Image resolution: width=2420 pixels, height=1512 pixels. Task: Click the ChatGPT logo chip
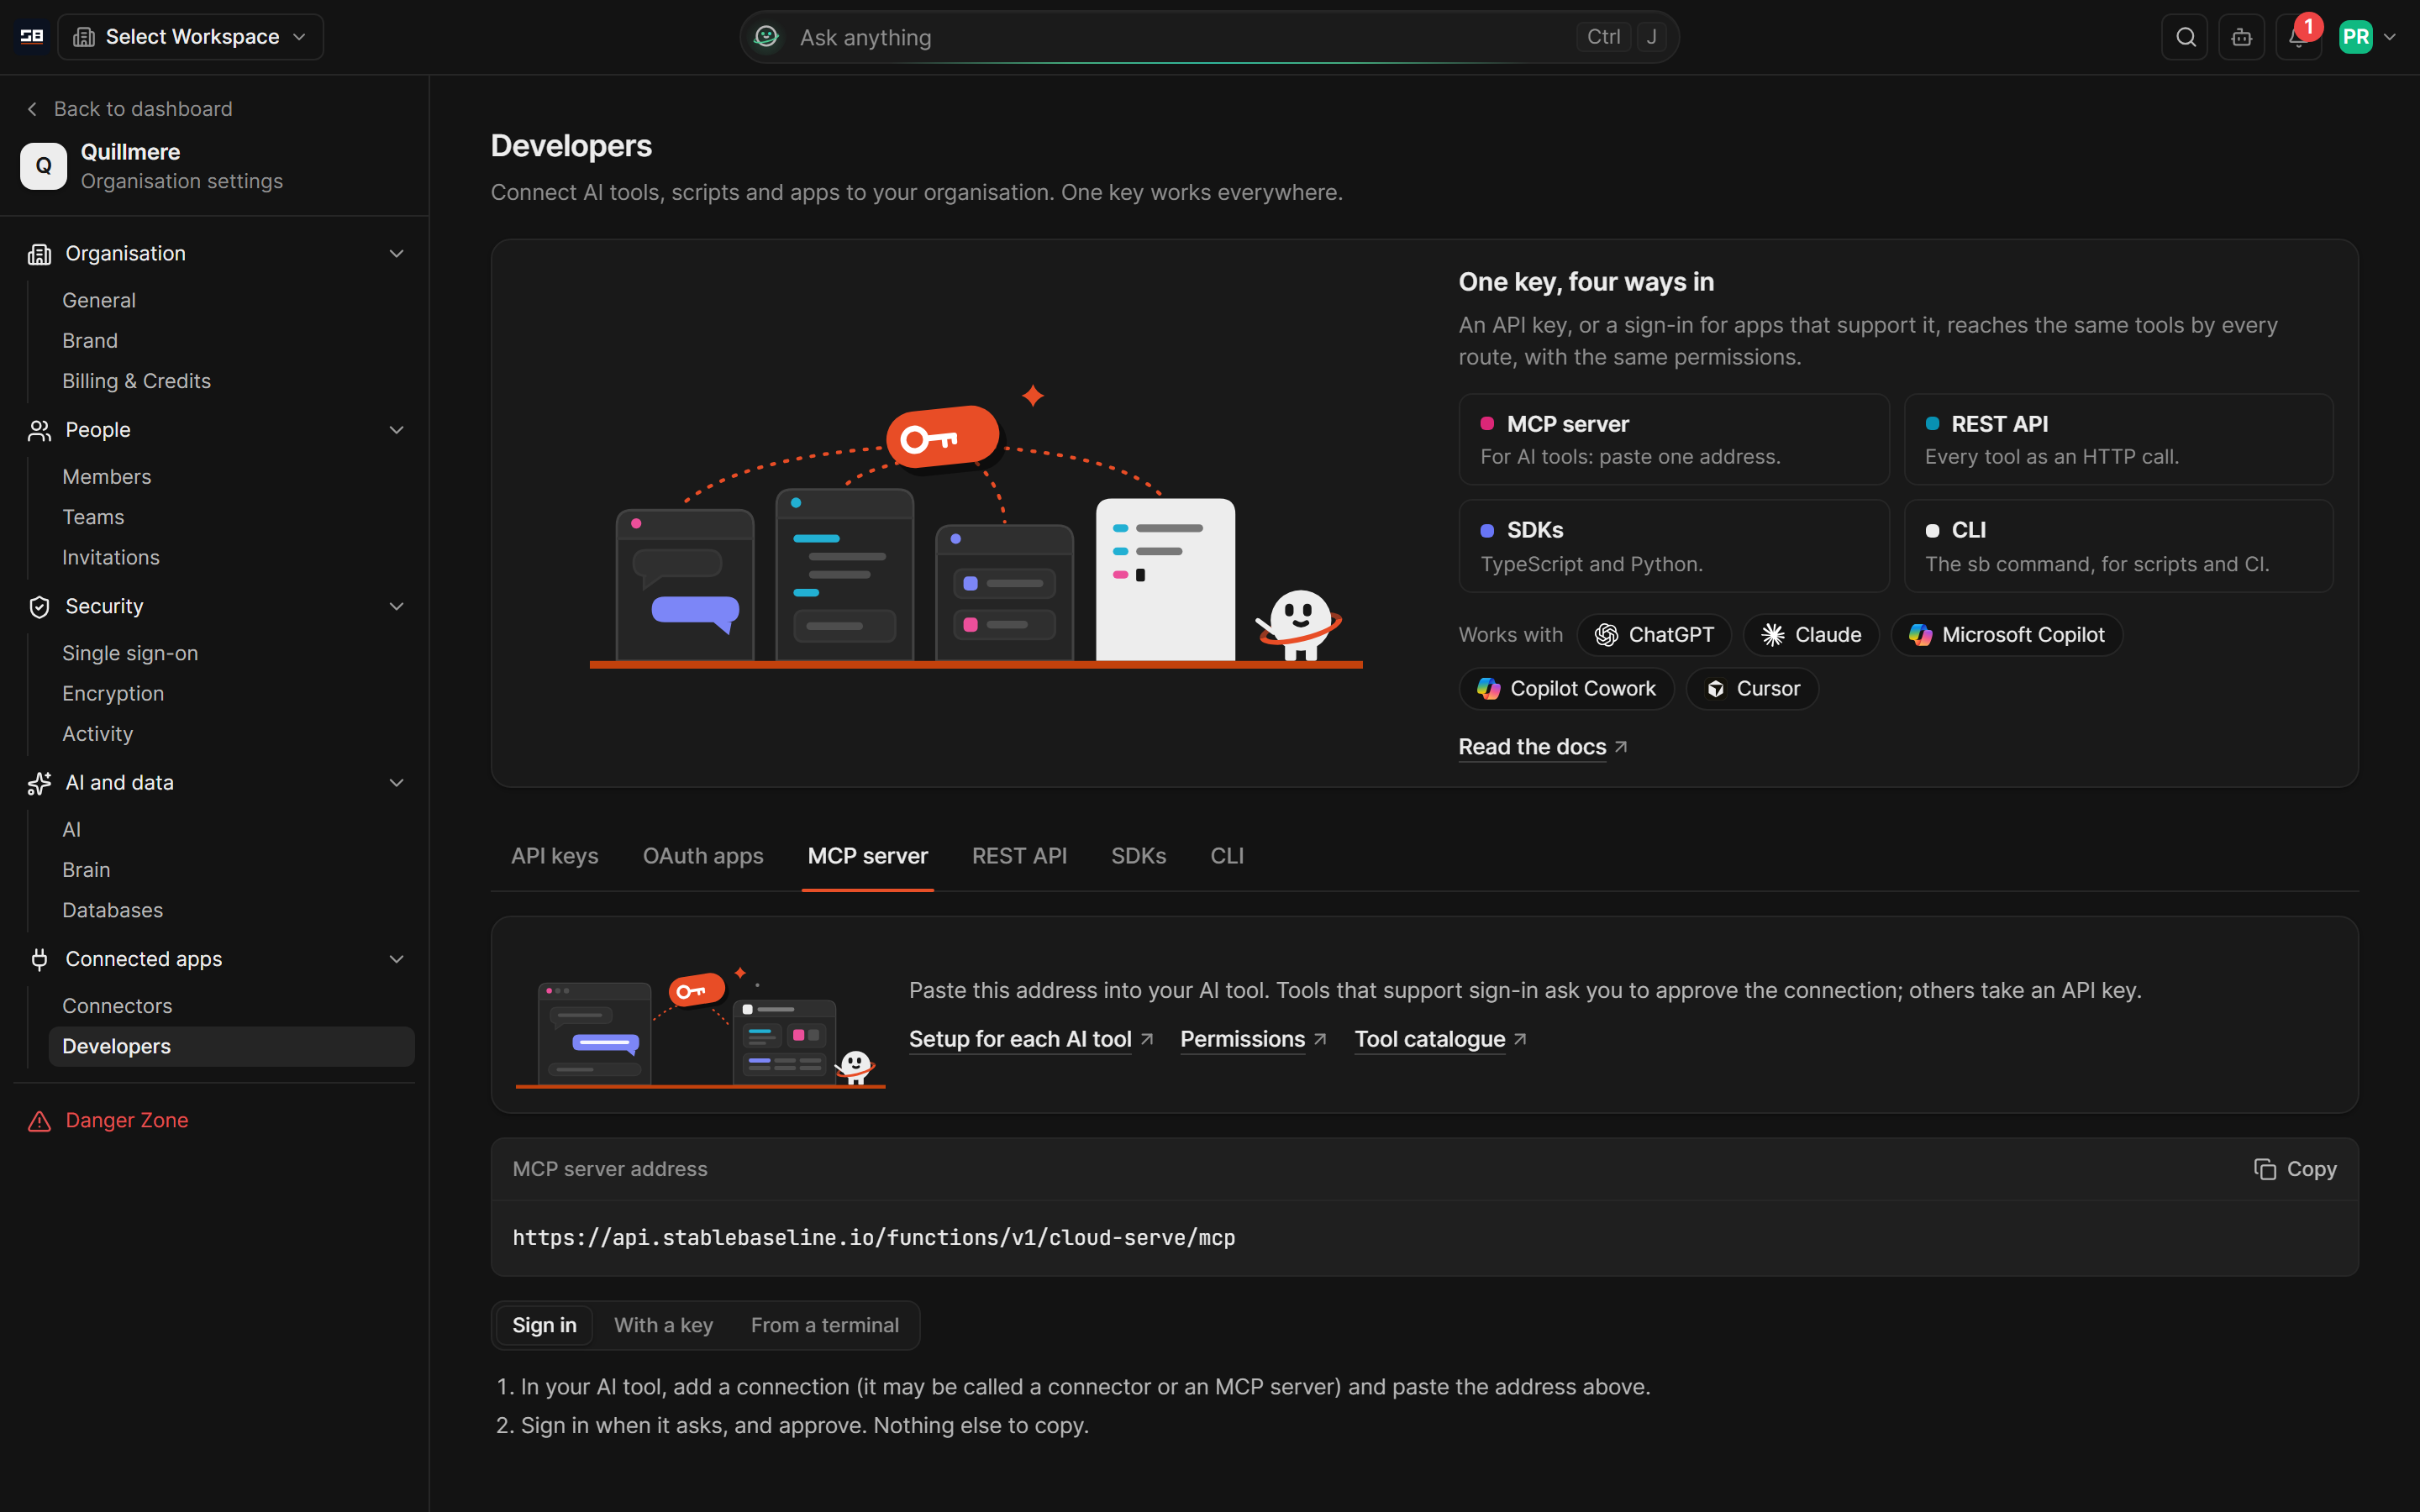[1654, 635]
